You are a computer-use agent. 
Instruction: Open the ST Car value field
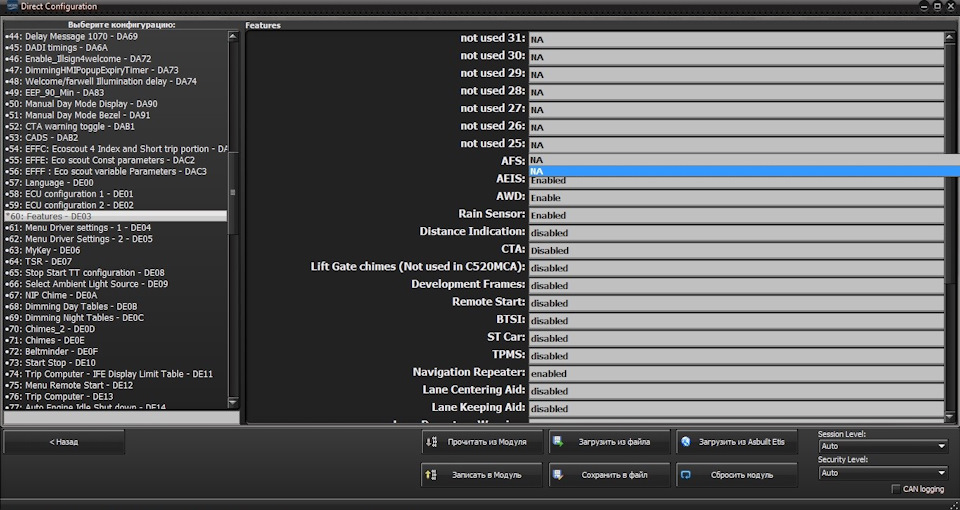tap(737, 339)
